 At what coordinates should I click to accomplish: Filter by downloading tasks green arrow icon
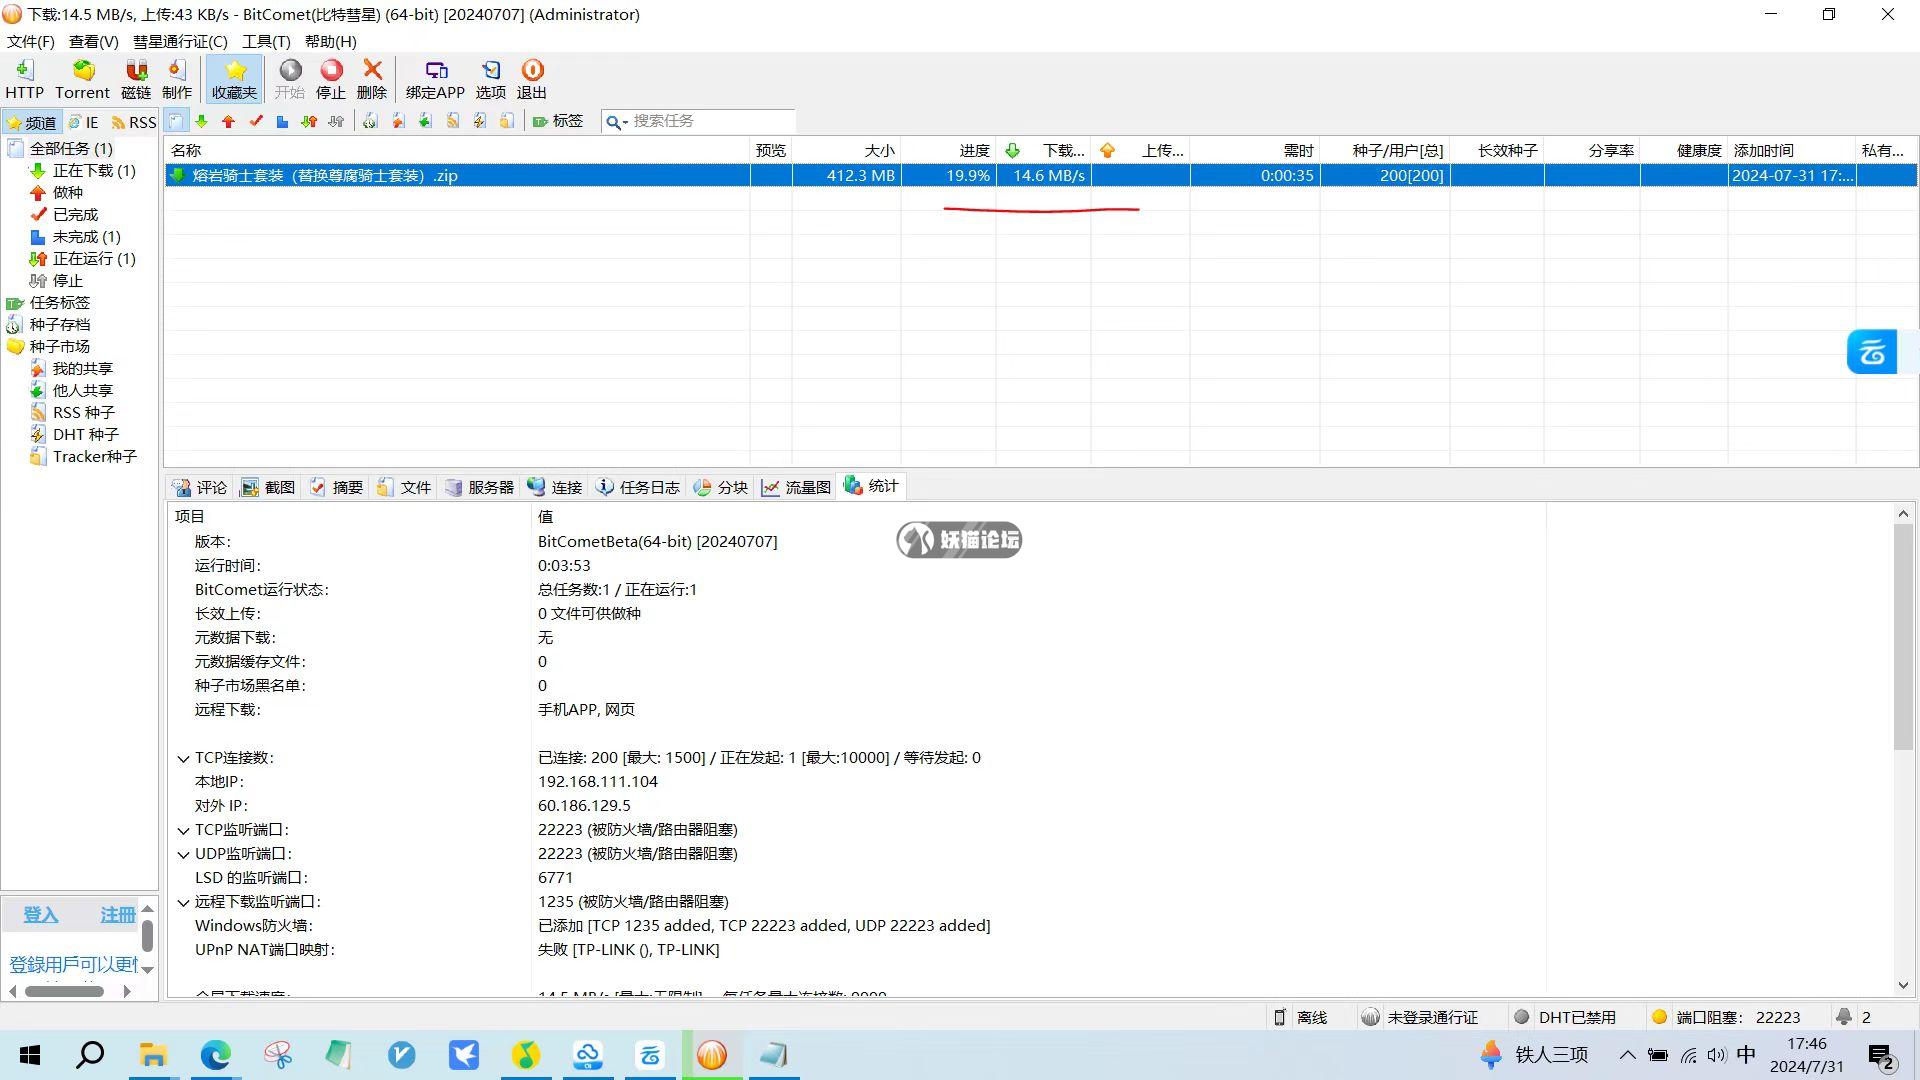click(202, 121)
